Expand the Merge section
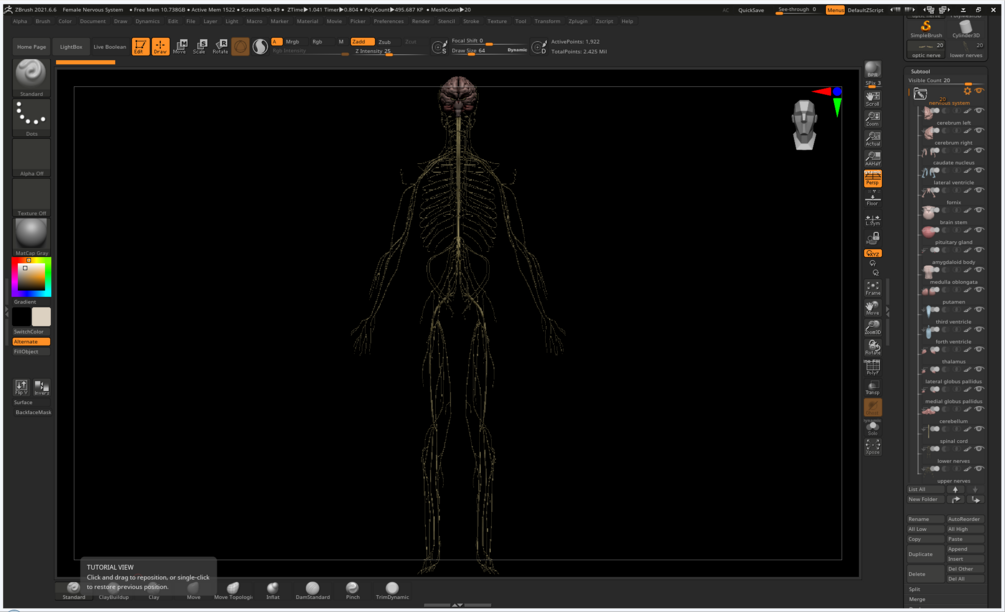 tap(917, 599)
